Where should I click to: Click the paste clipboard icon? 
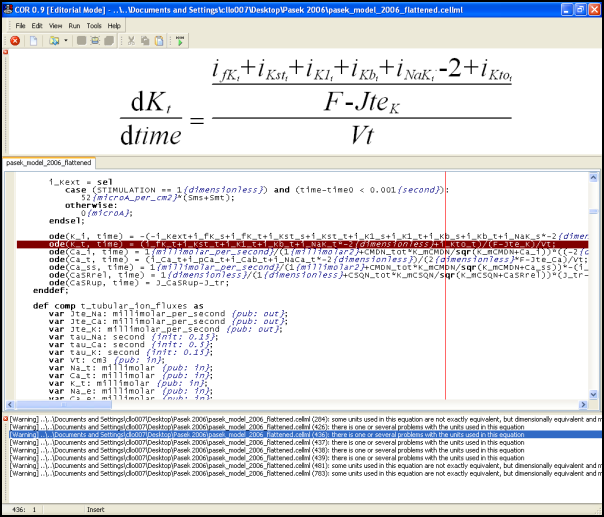pos(159,40)
